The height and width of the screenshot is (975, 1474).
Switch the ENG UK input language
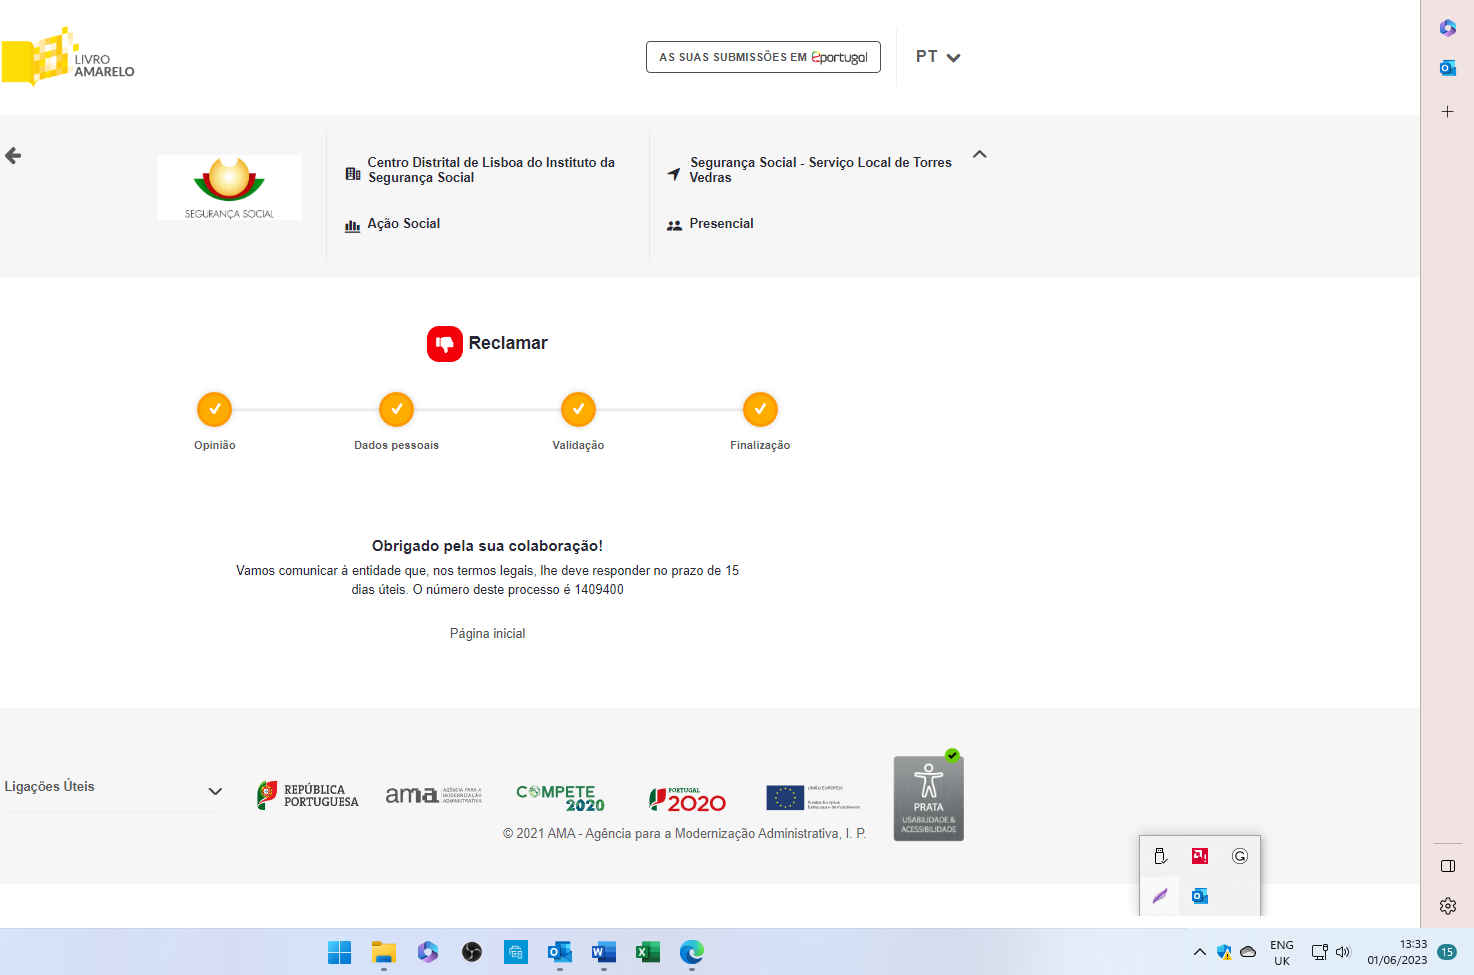point(1282,952)
